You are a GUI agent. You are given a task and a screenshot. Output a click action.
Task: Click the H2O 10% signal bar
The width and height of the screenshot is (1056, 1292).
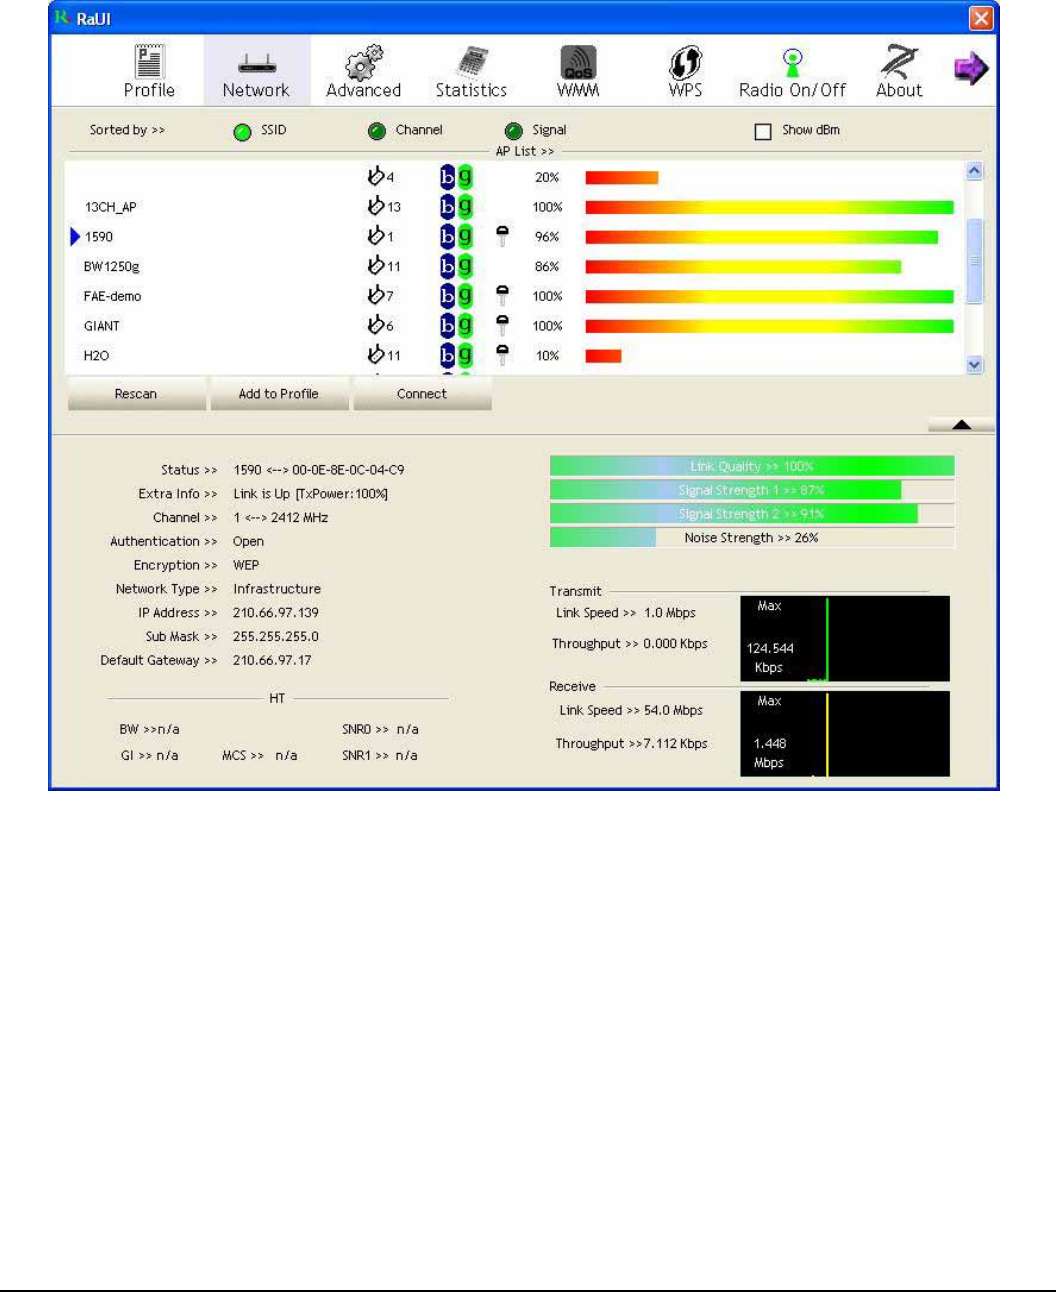604,355
